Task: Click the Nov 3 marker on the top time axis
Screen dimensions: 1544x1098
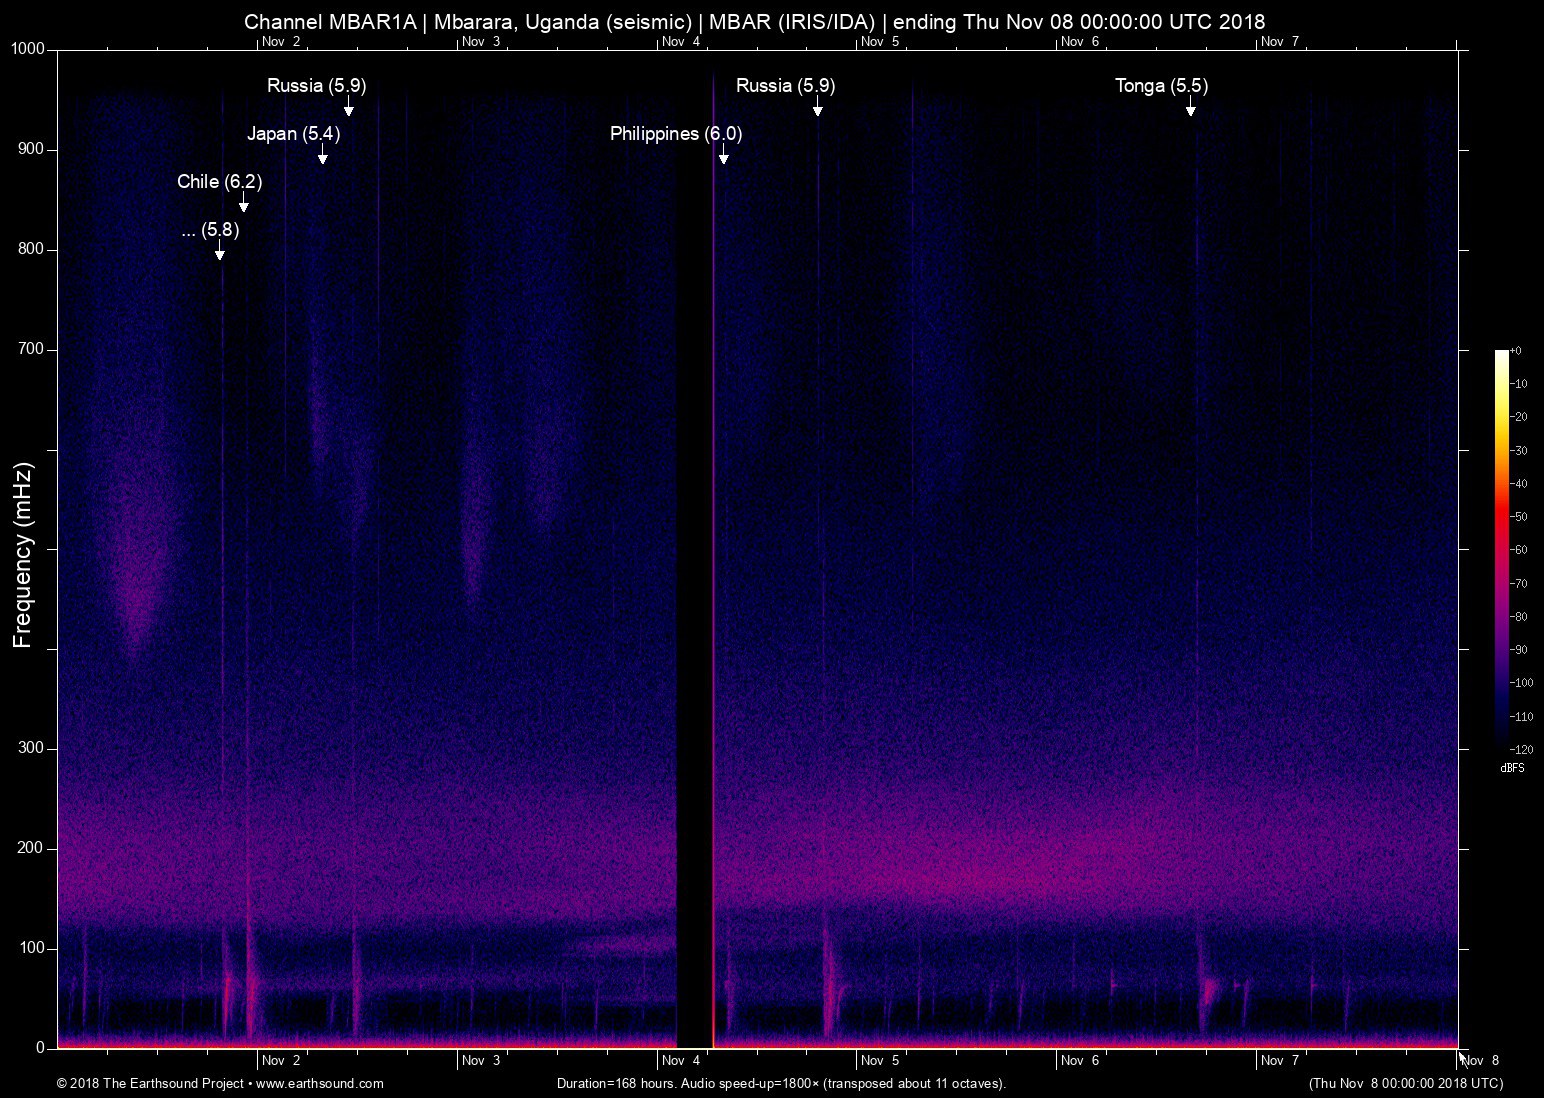Action: click(x=480, y=42)
